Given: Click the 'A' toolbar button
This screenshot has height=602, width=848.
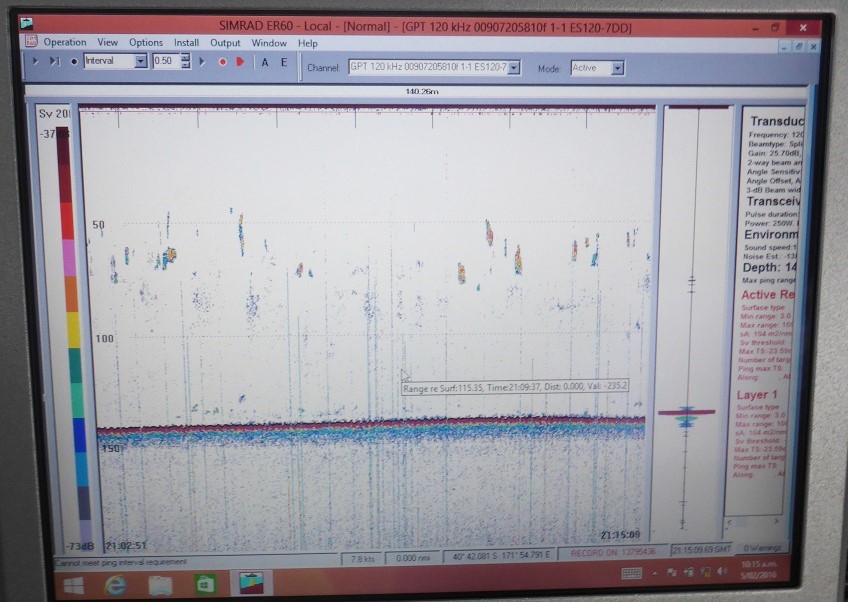Looking at the screenshot, I should pyautogui.click(x=265, y=62).
